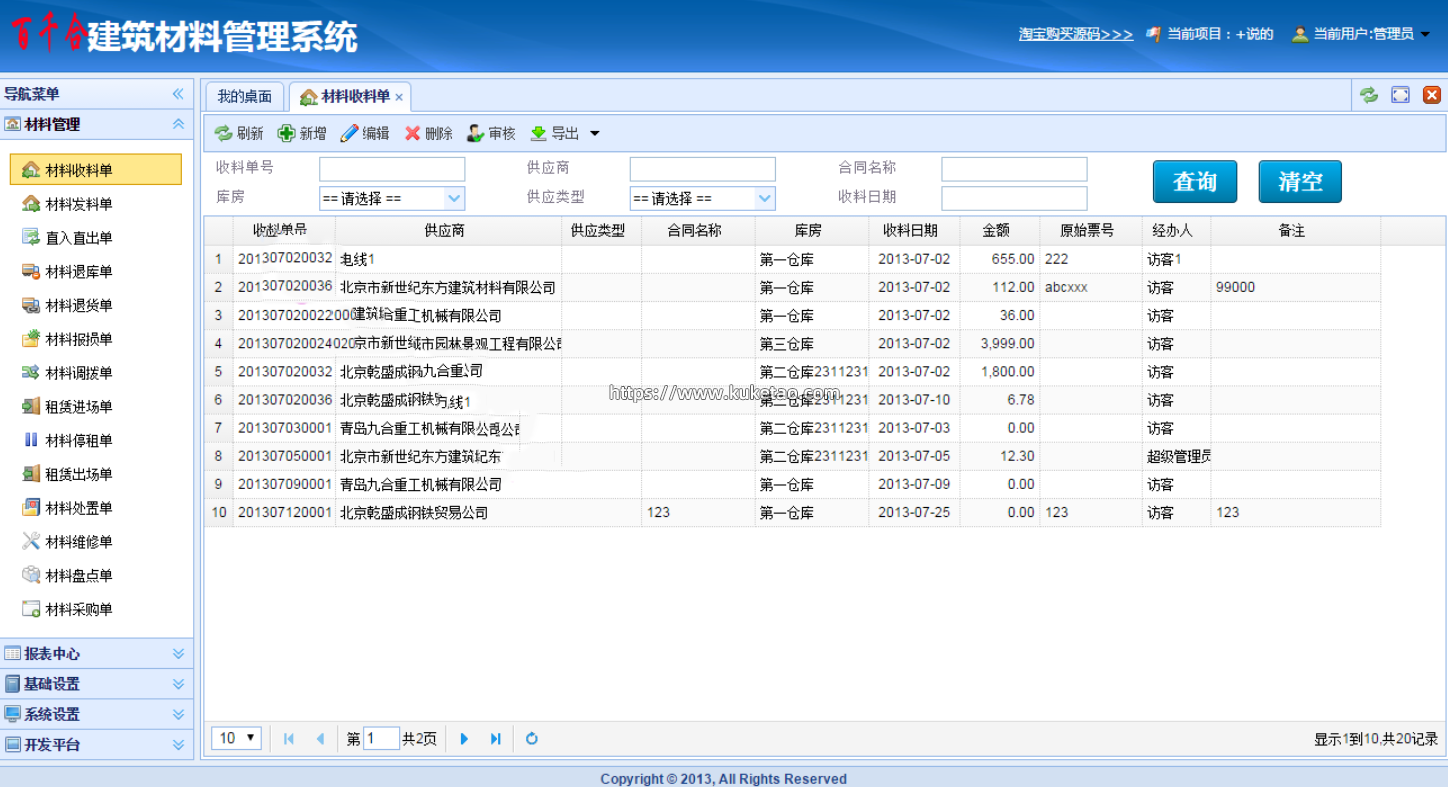Open the 导出 export dropdown
This screenshot has height=787, width=1448.
(x=594, y=134)
